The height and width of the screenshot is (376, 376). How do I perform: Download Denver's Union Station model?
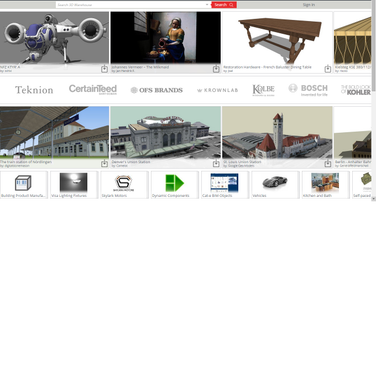pos(216,164)
